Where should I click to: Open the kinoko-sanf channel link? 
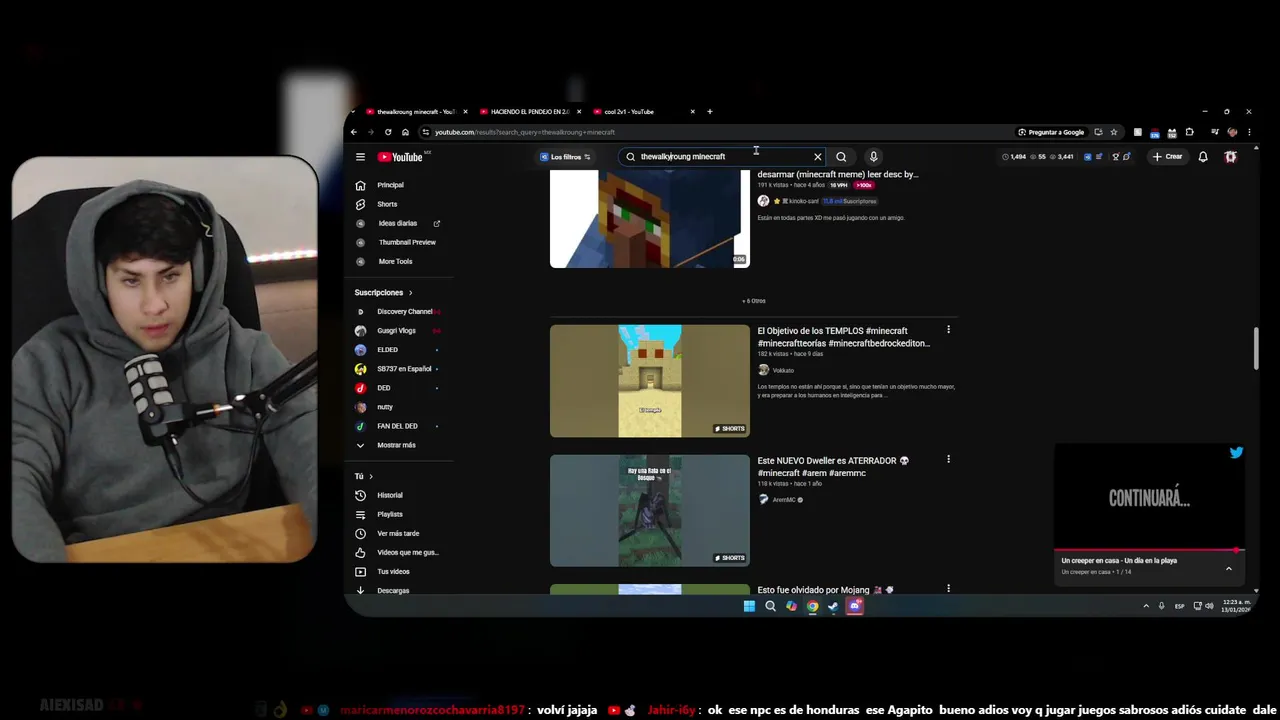(x=803, y=201)
